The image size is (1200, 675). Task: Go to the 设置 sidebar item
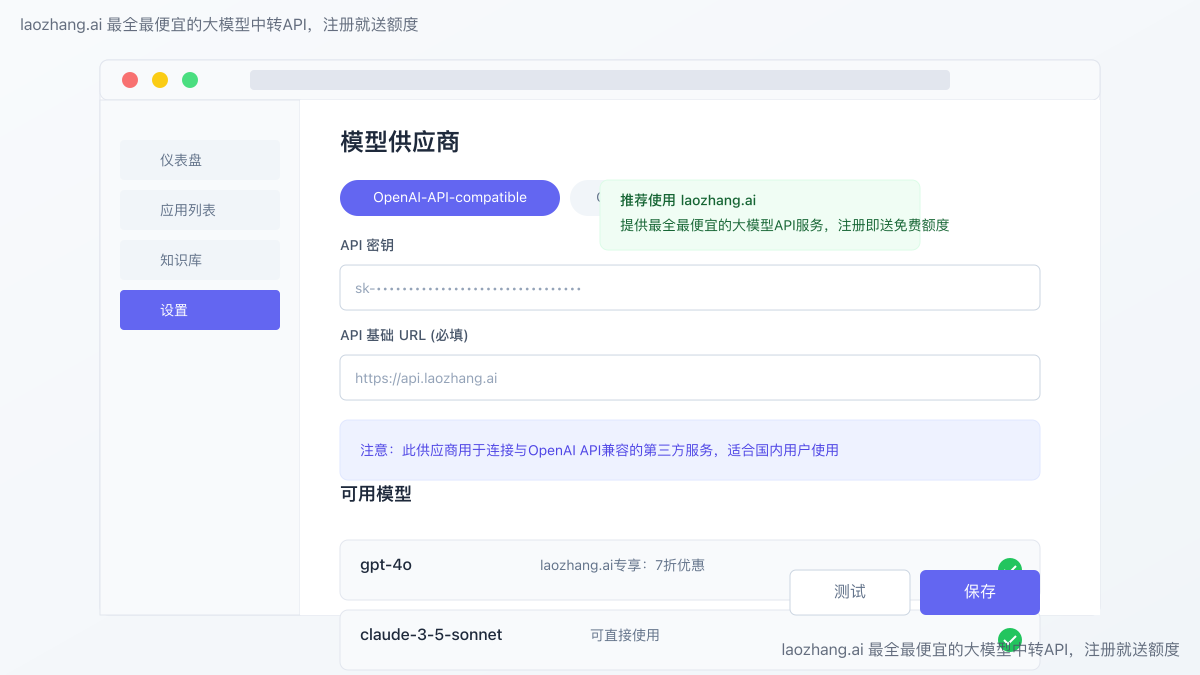[200, 310]
